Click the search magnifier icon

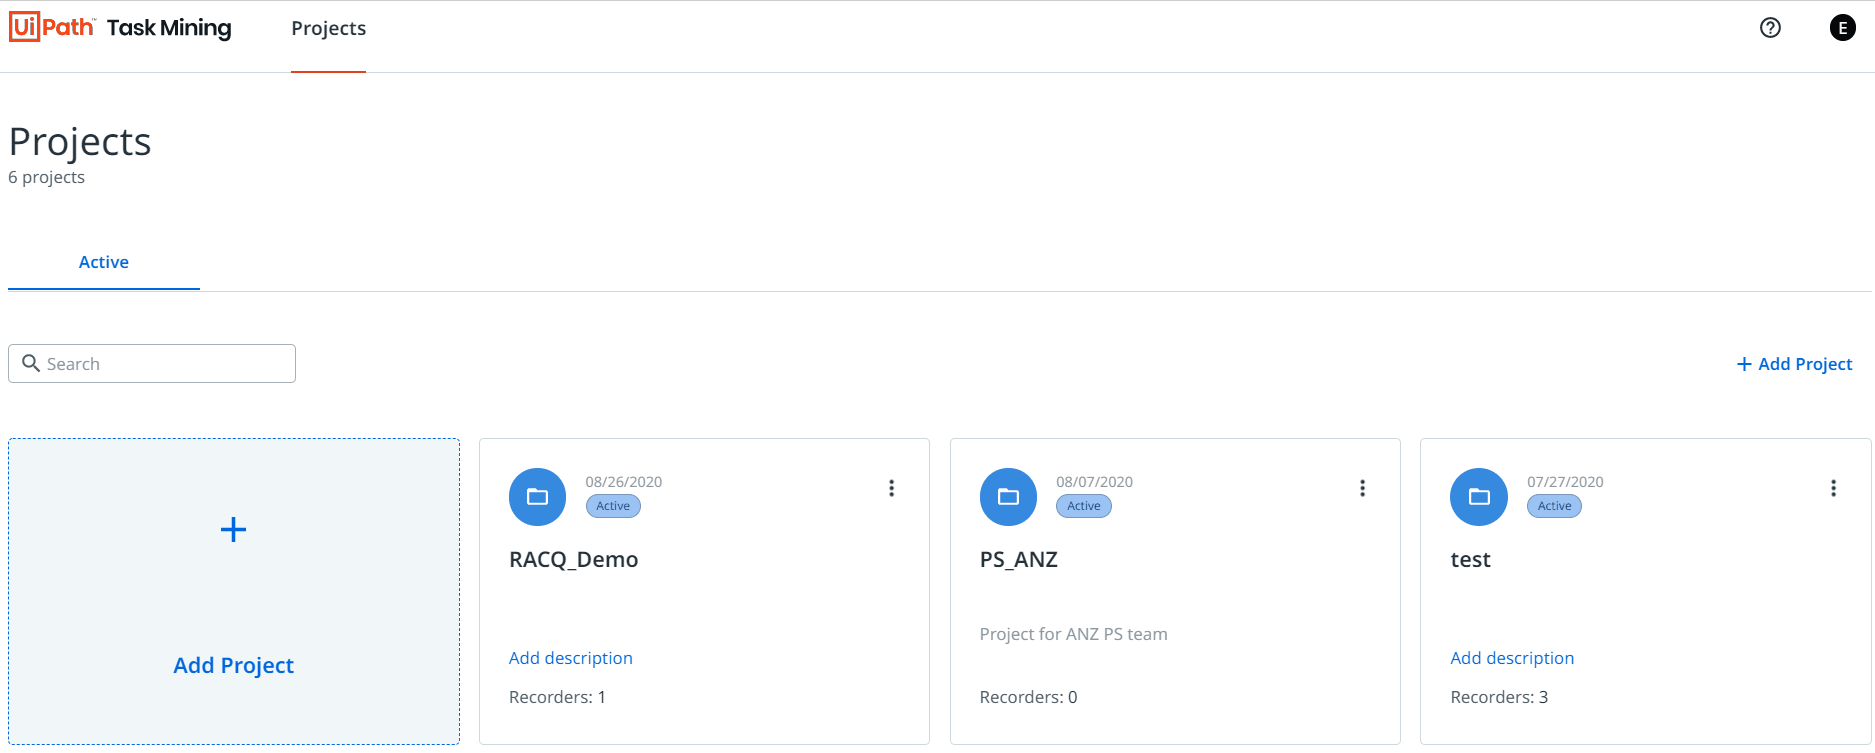tap(31, 363)
